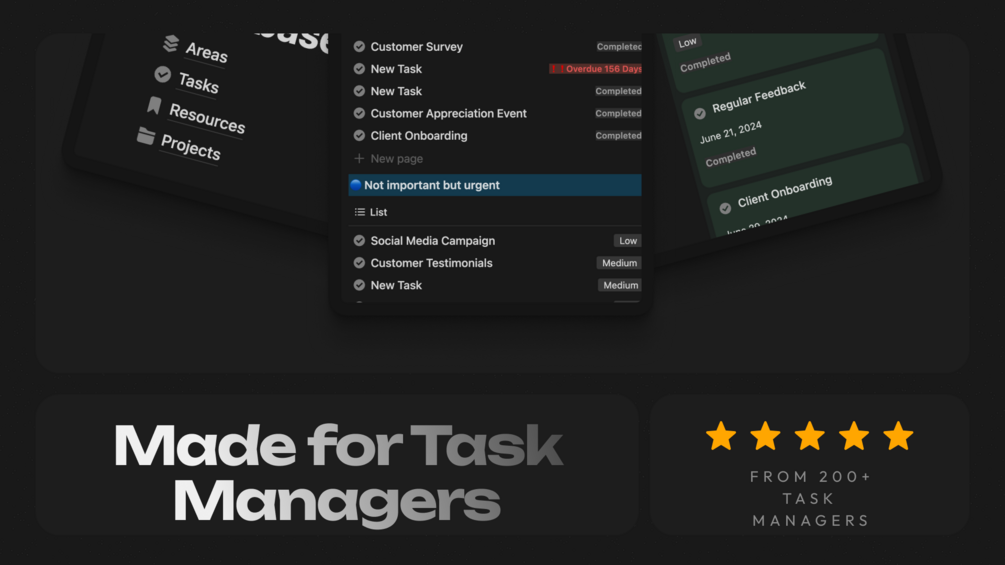
Task: Open the Areas stack icon
Action: [x=170, y=44]
